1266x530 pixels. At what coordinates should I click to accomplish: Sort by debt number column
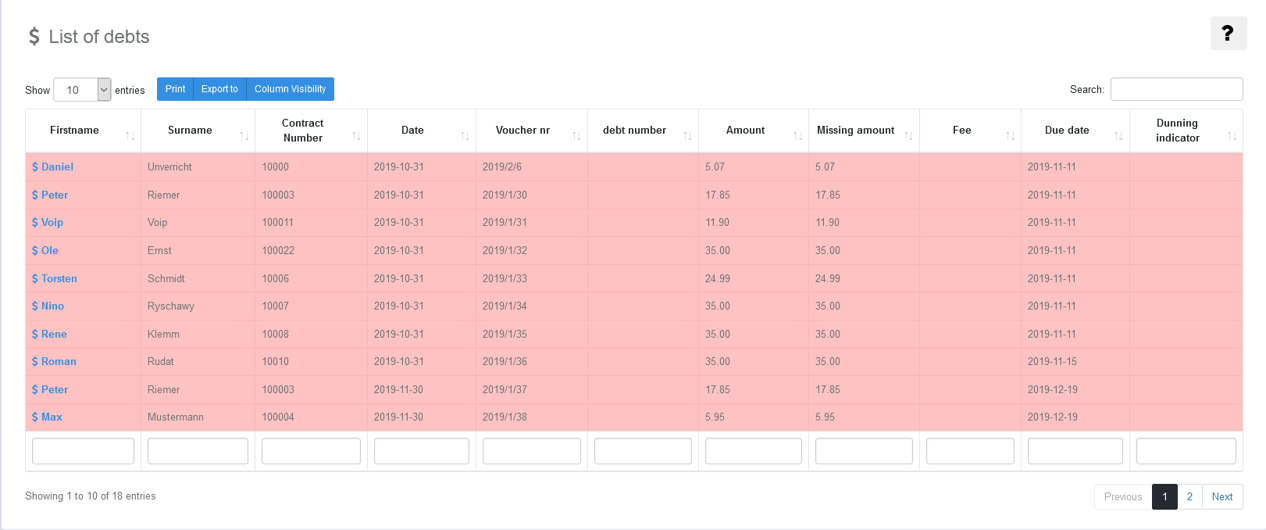pos(643,131)
